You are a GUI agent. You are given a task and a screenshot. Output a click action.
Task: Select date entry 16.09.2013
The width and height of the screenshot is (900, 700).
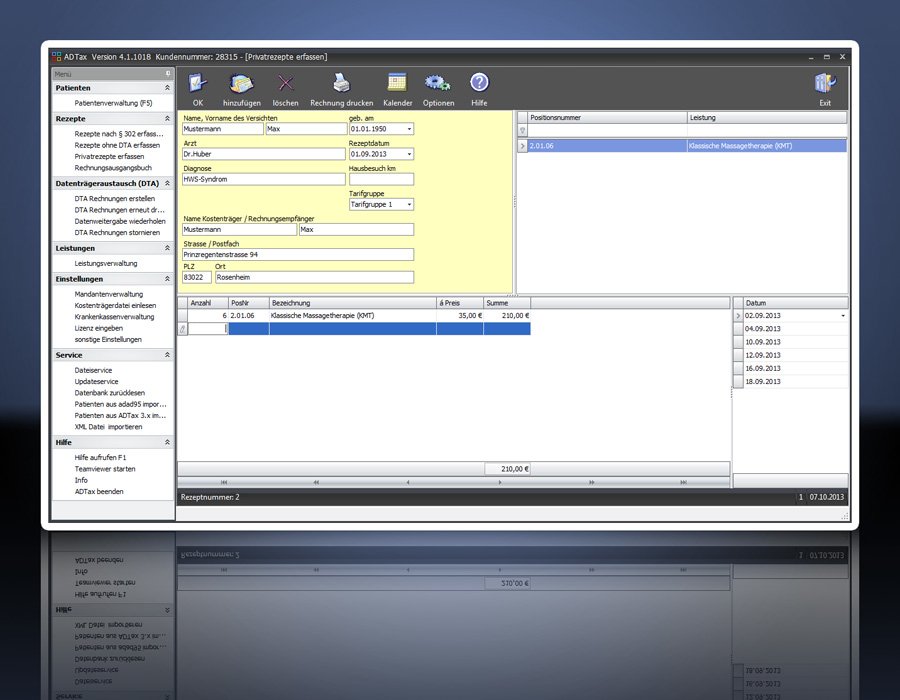795,368
